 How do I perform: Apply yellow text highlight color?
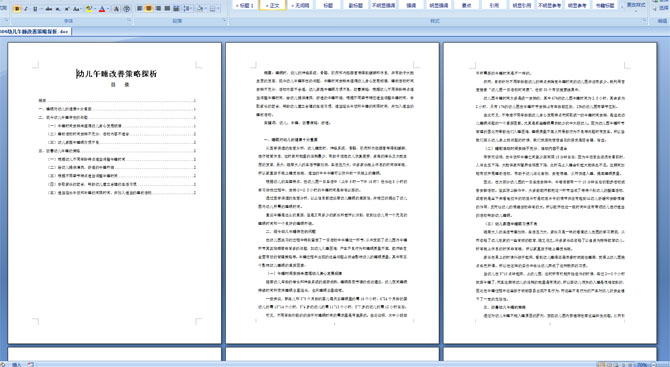(89, 9)
